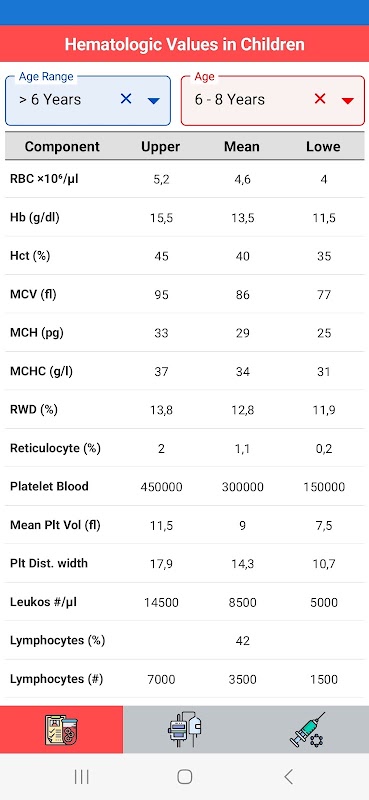369x800 pixels.
Task: Expand the Age Range dropdown arrow
Action: tap(154, 101)
